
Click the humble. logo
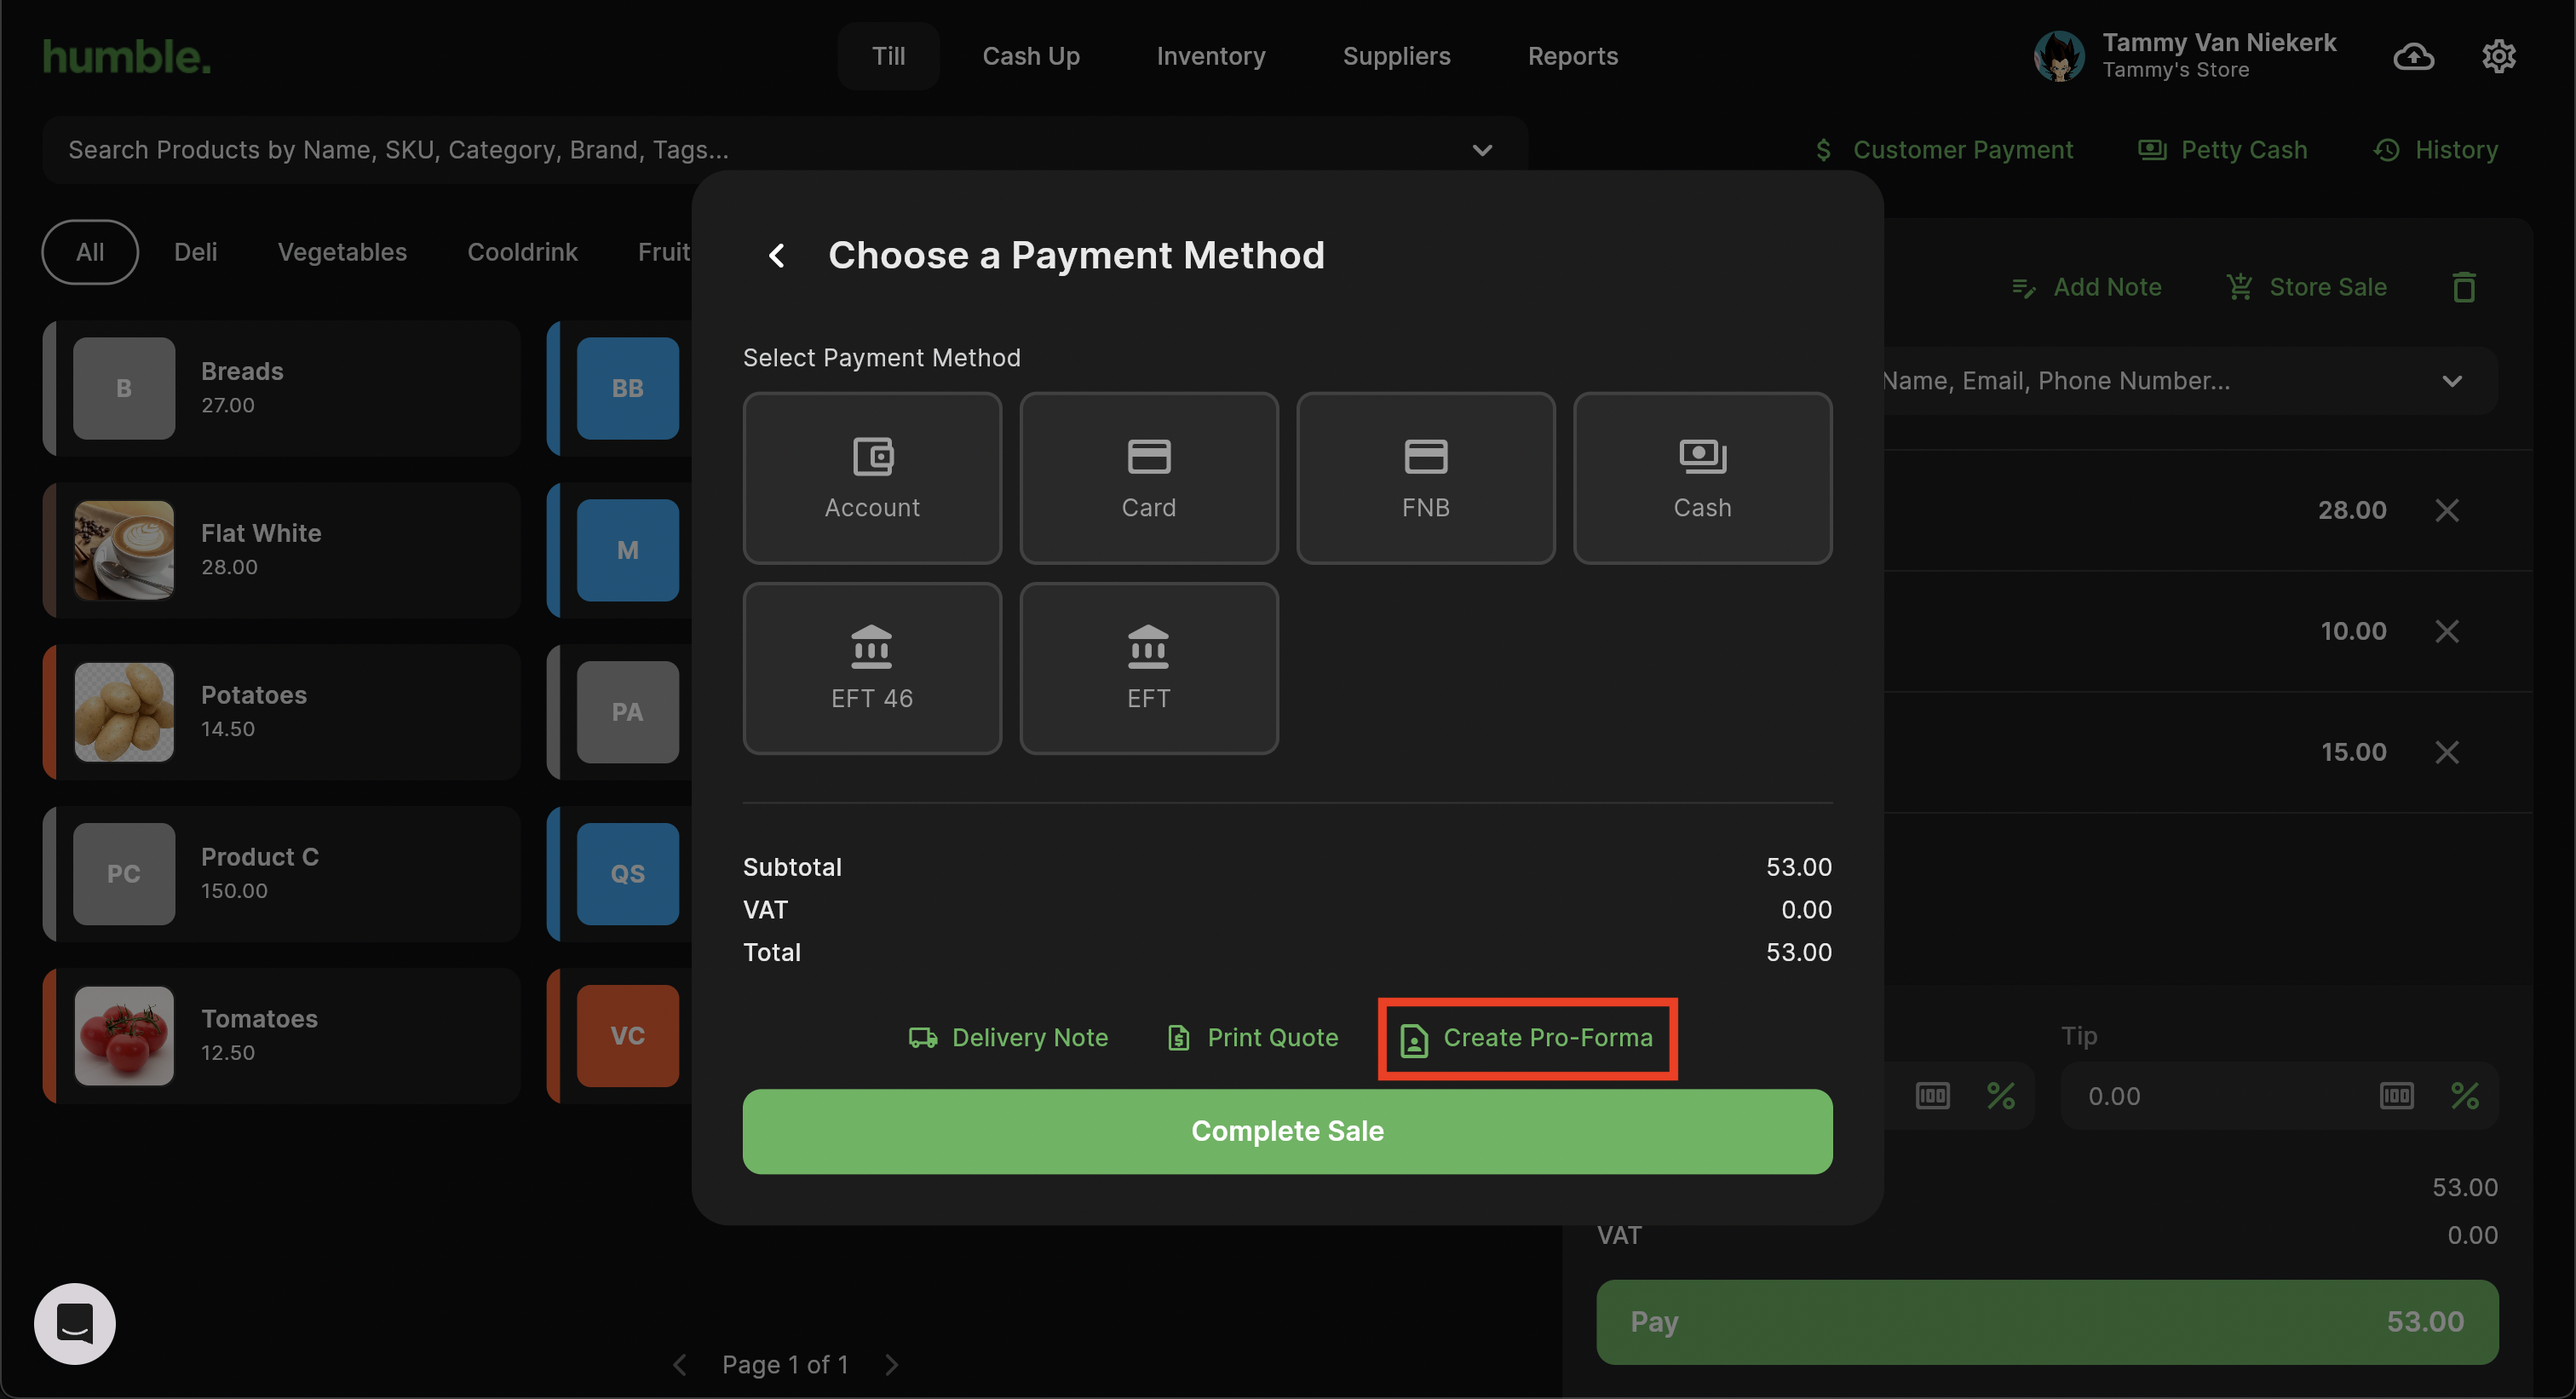click(126, 56)
